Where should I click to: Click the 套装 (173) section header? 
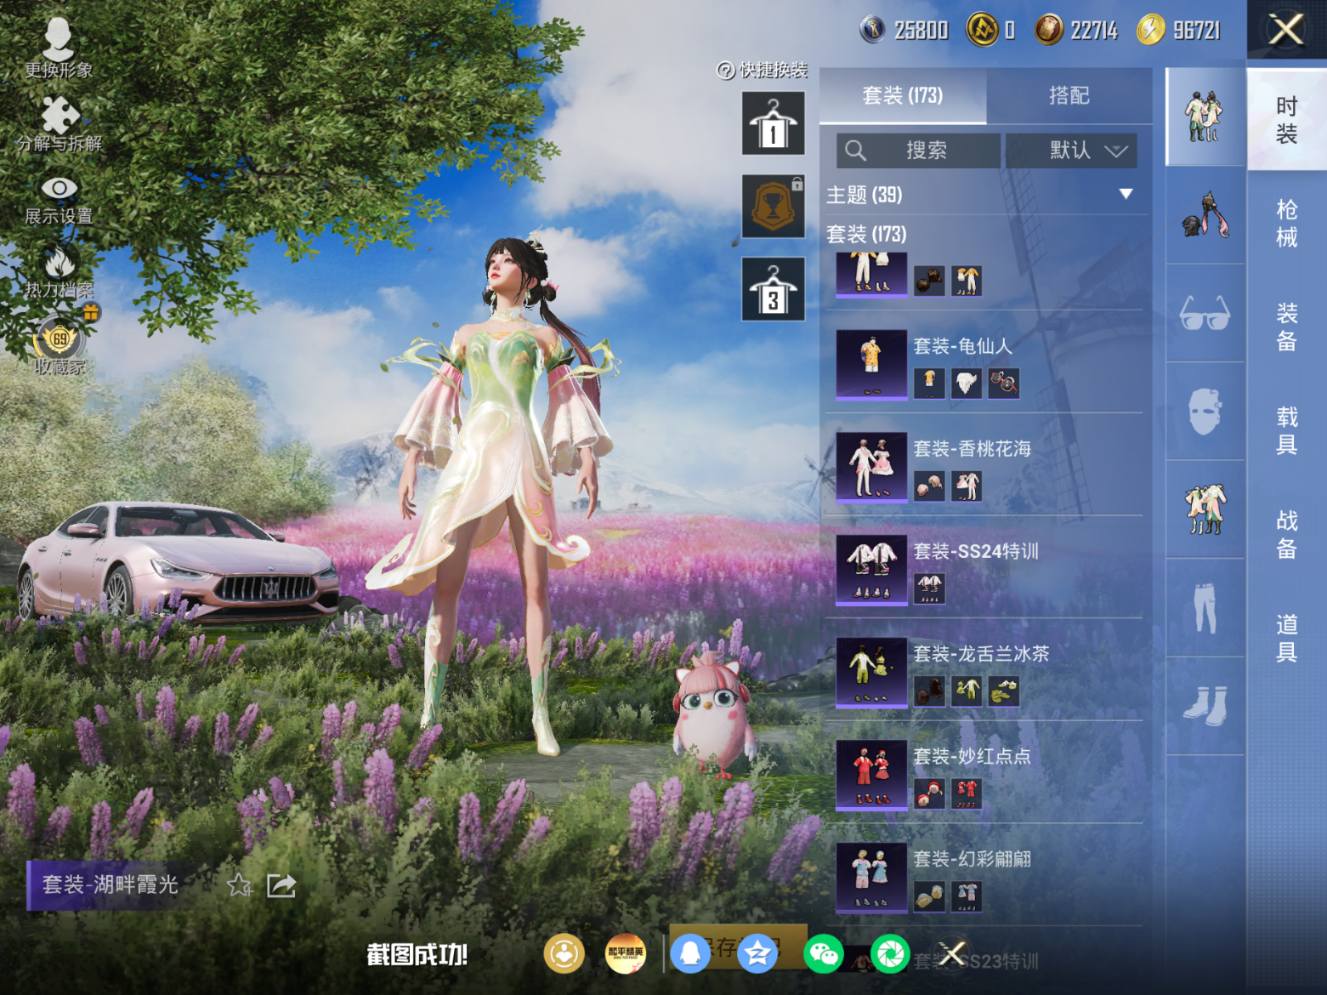pos(866,234)
